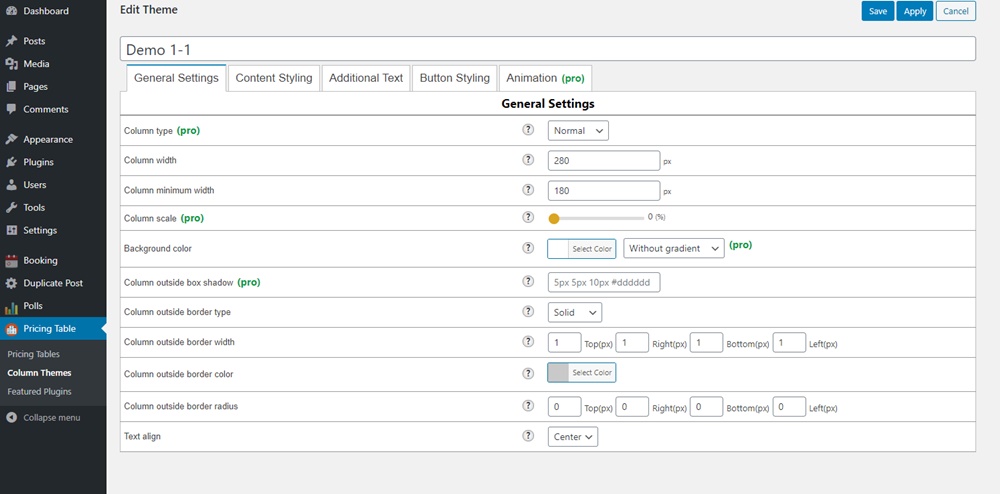This screenshot has width=1000, height=494.
Task: Click the Column scale slider handle
Action: tap(554, 219)
